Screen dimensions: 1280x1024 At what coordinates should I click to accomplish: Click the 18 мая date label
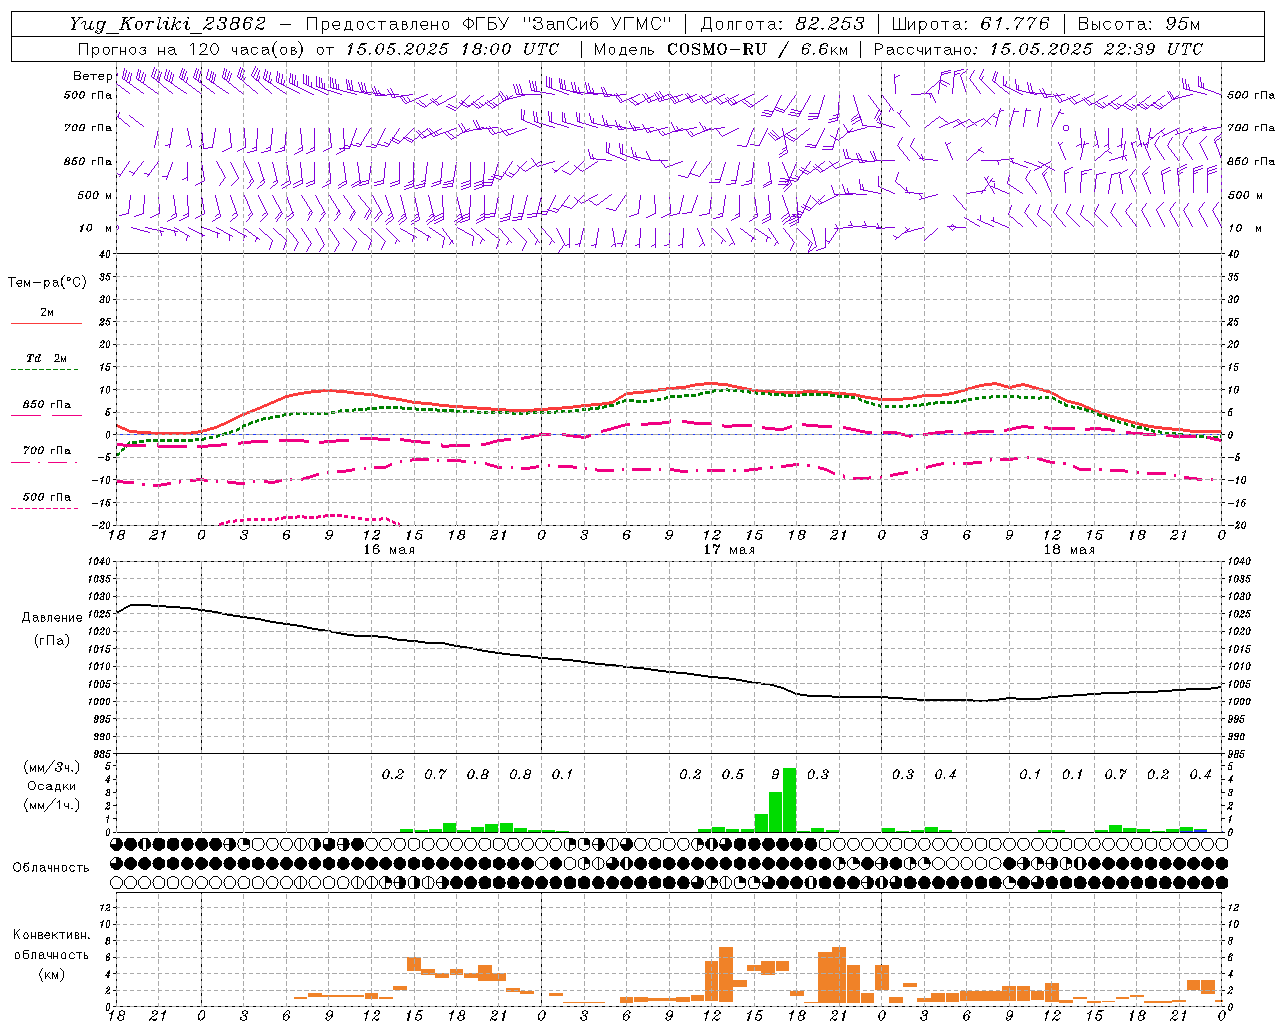[x=1069, y=550]
